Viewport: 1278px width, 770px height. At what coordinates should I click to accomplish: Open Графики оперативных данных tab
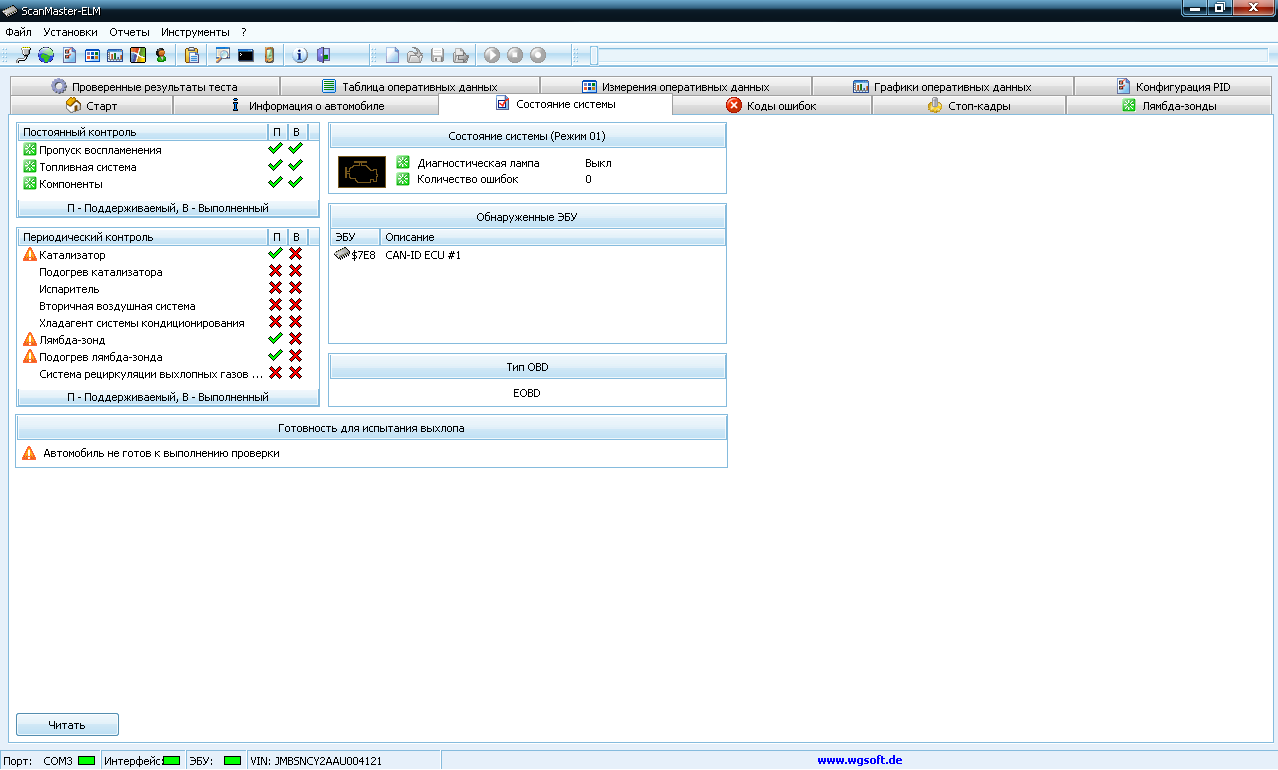pos(942,87)
